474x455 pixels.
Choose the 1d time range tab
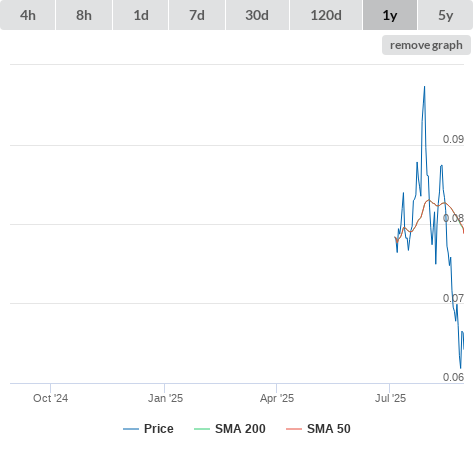141,15
